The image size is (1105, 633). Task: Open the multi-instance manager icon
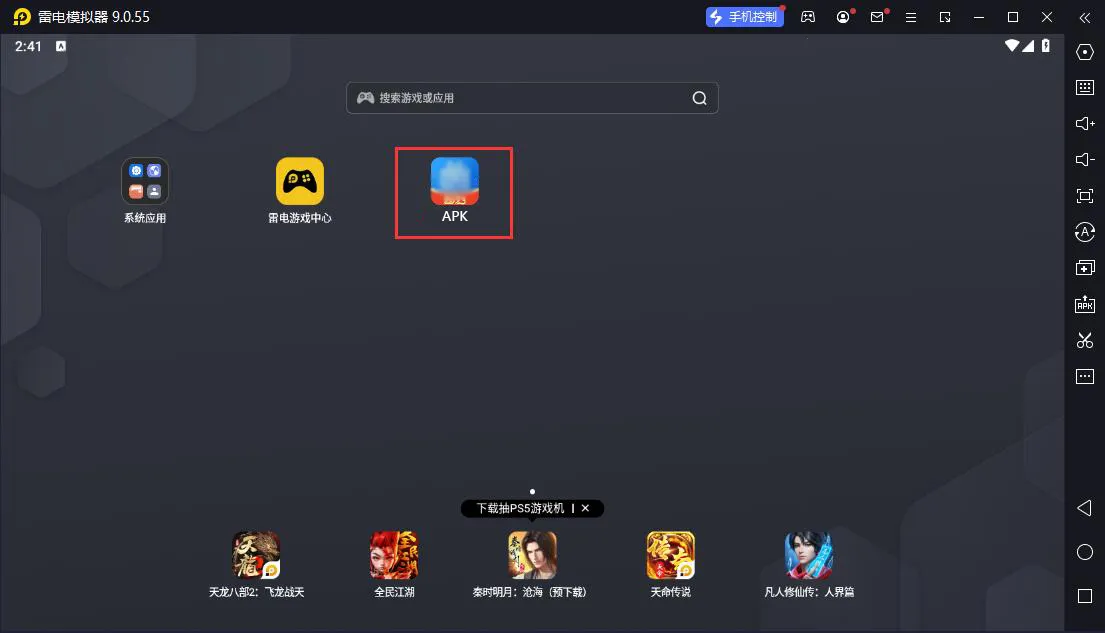[x=1085, y=268]
